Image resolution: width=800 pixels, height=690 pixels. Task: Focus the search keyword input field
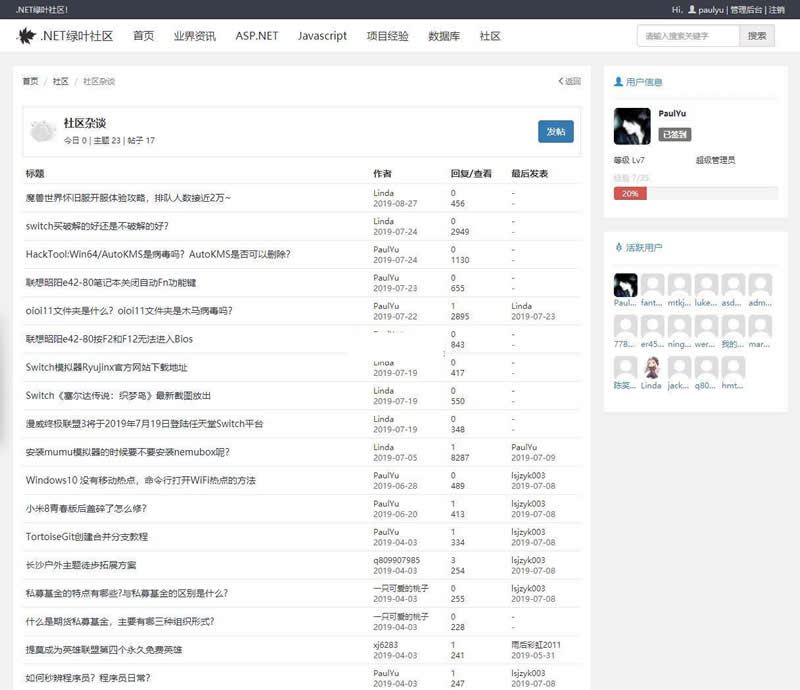688,36
